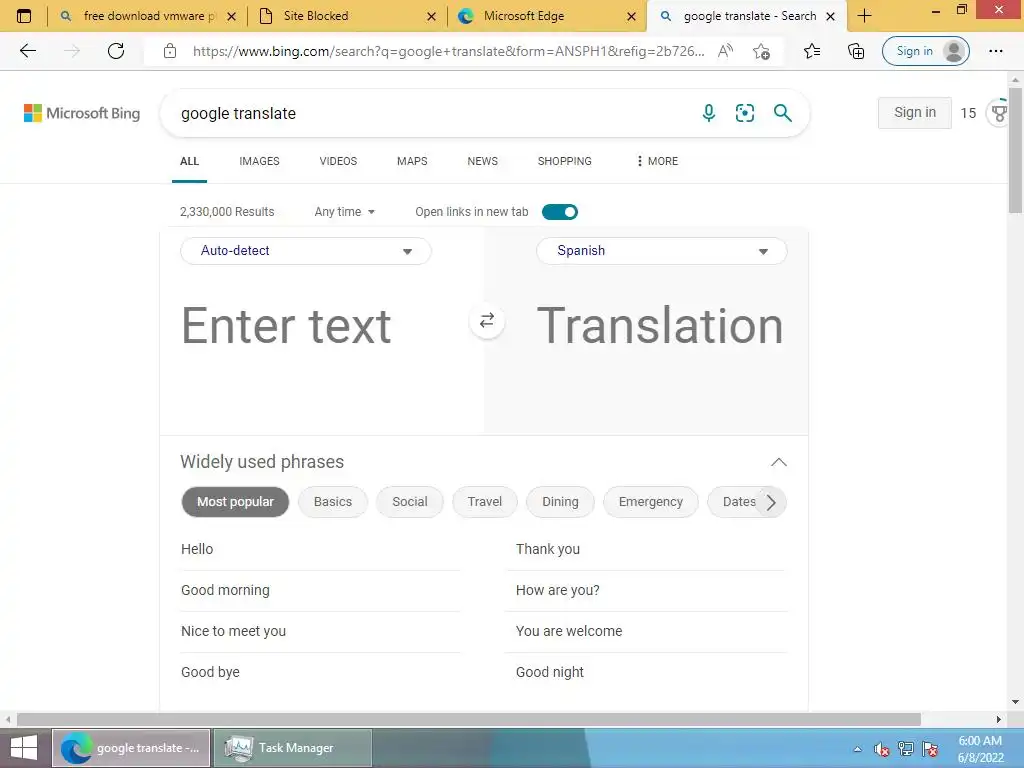This screenshot has width=1024, height=768.
Task: Open Microsoft Rewards trophy icon
Action: click(998, 113)
